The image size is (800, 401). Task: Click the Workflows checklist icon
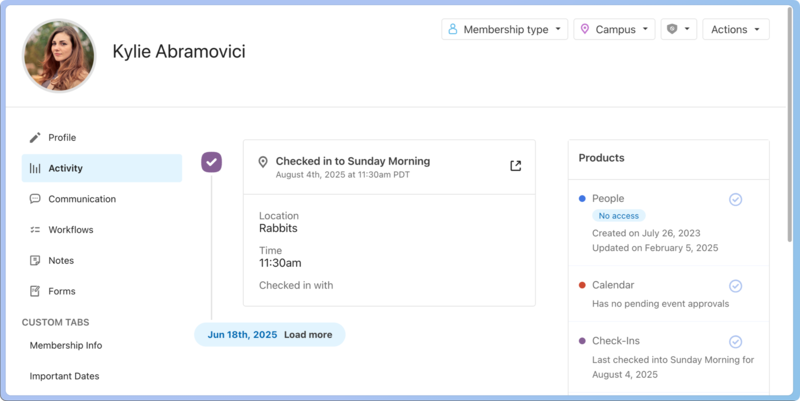[x=35, y=230]
